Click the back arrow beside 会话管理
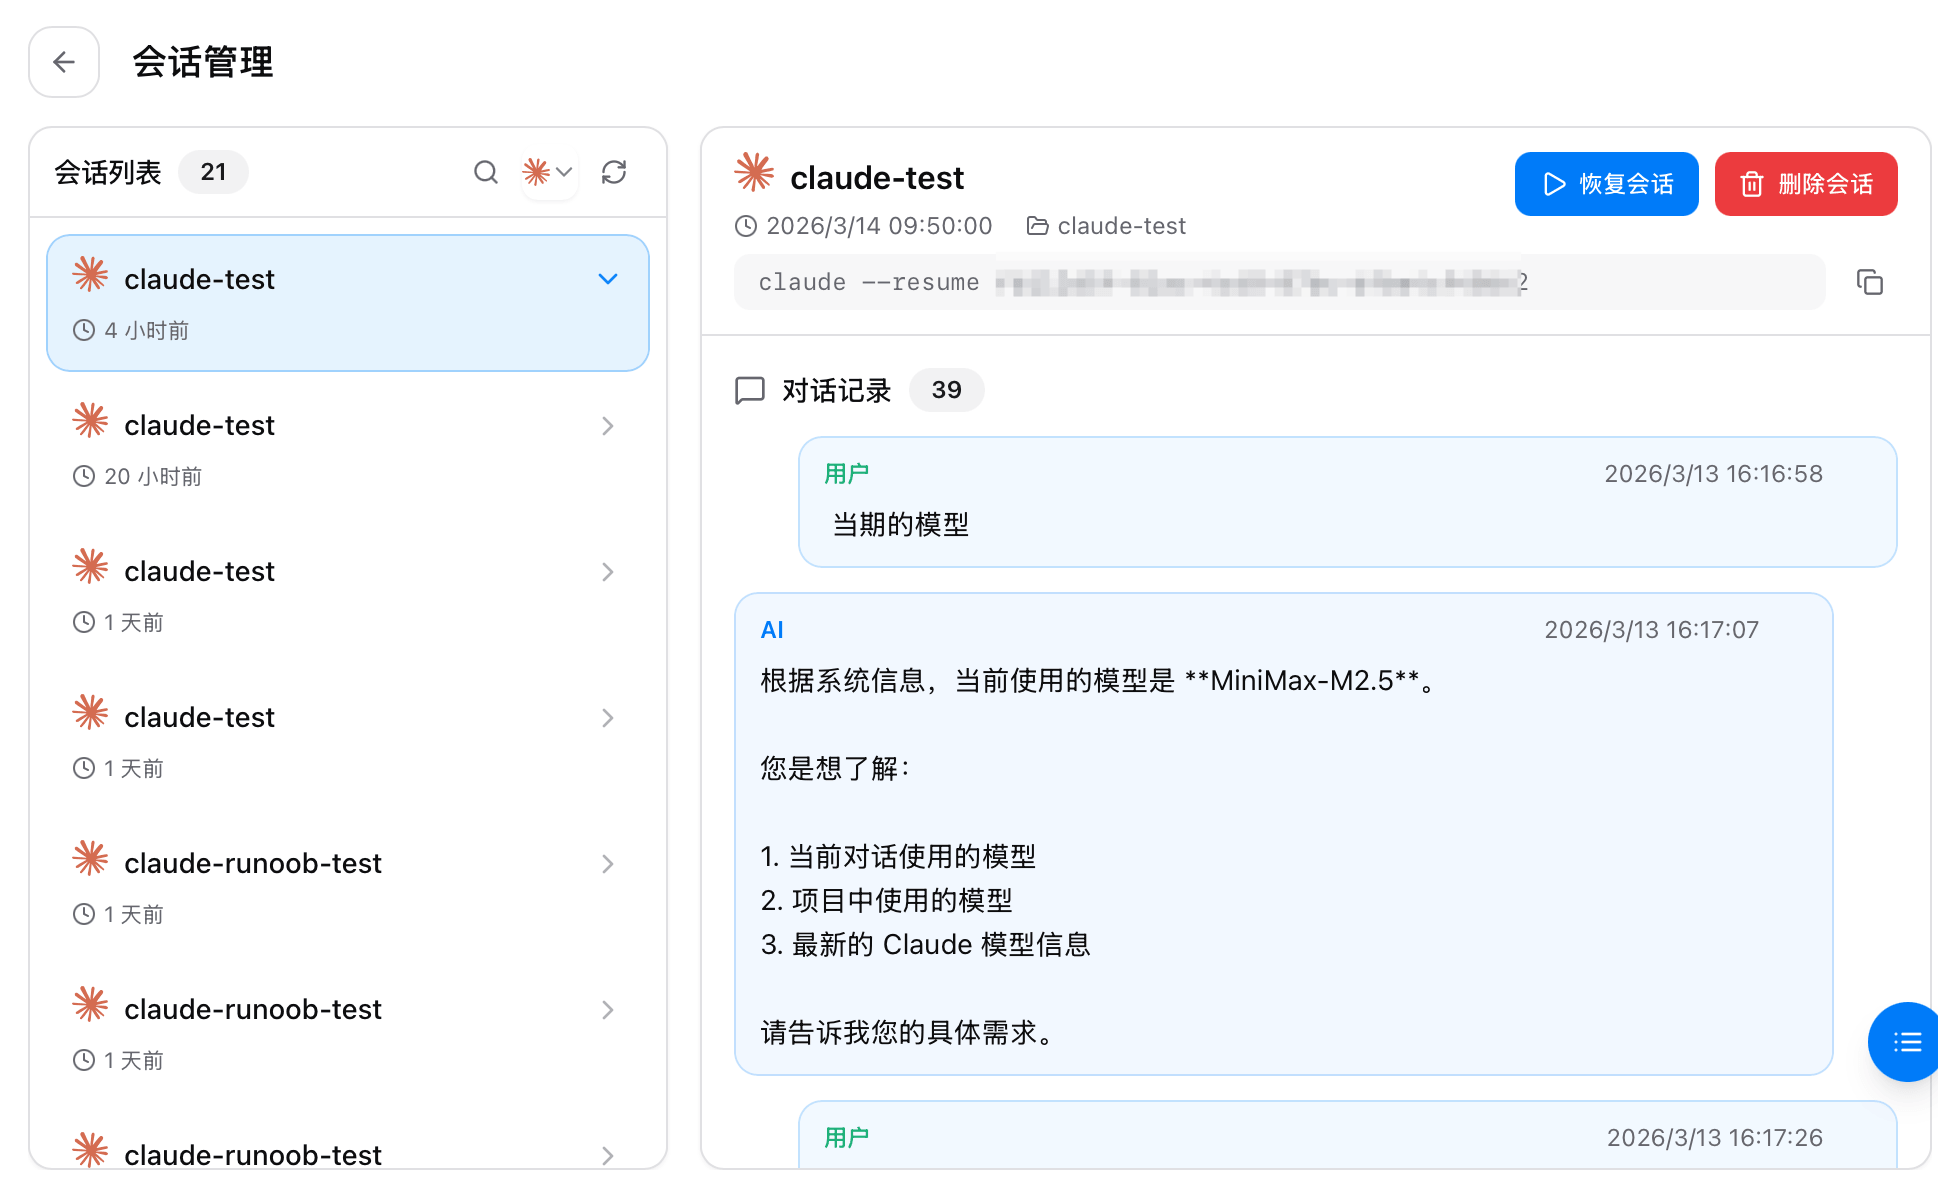 (64, 62)
